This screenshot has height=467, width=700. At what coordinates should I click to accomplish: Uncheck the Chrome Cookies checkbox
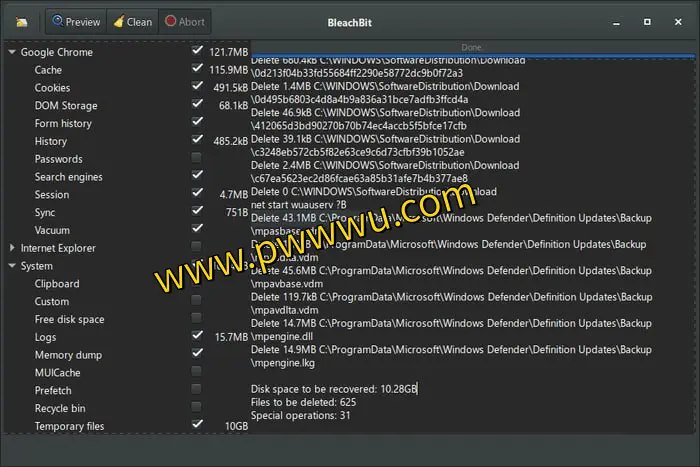tap(197, 86)
